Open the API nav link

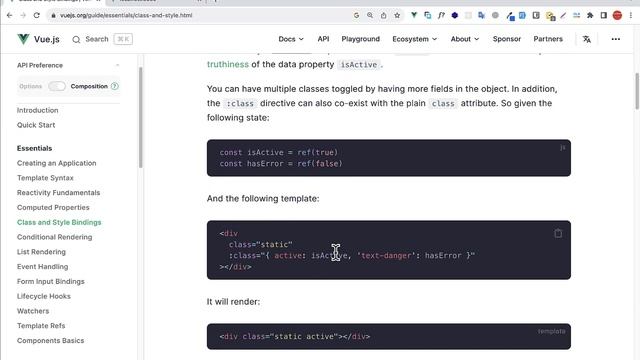click(x=323, y=39)
